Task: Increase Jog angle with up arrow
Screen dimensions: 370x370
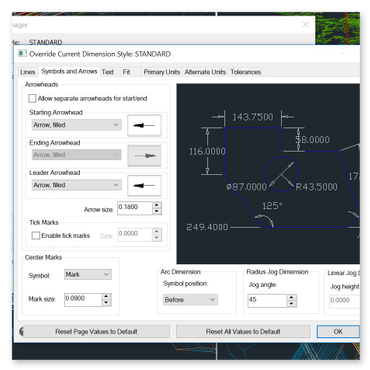Action: 292,297
